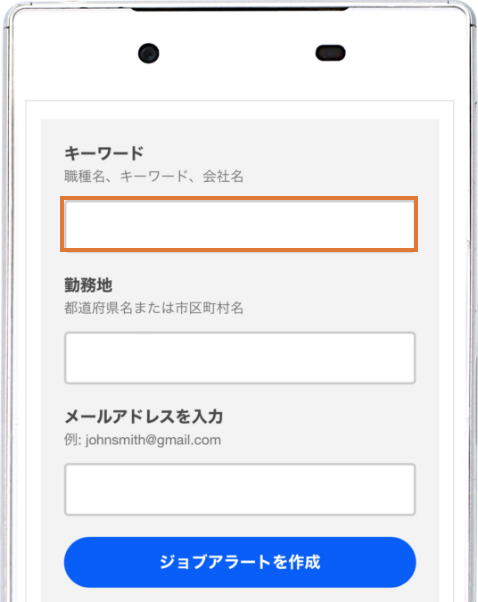
Task: Click the earpiece slit at phone top
Action: coord(240,9)
